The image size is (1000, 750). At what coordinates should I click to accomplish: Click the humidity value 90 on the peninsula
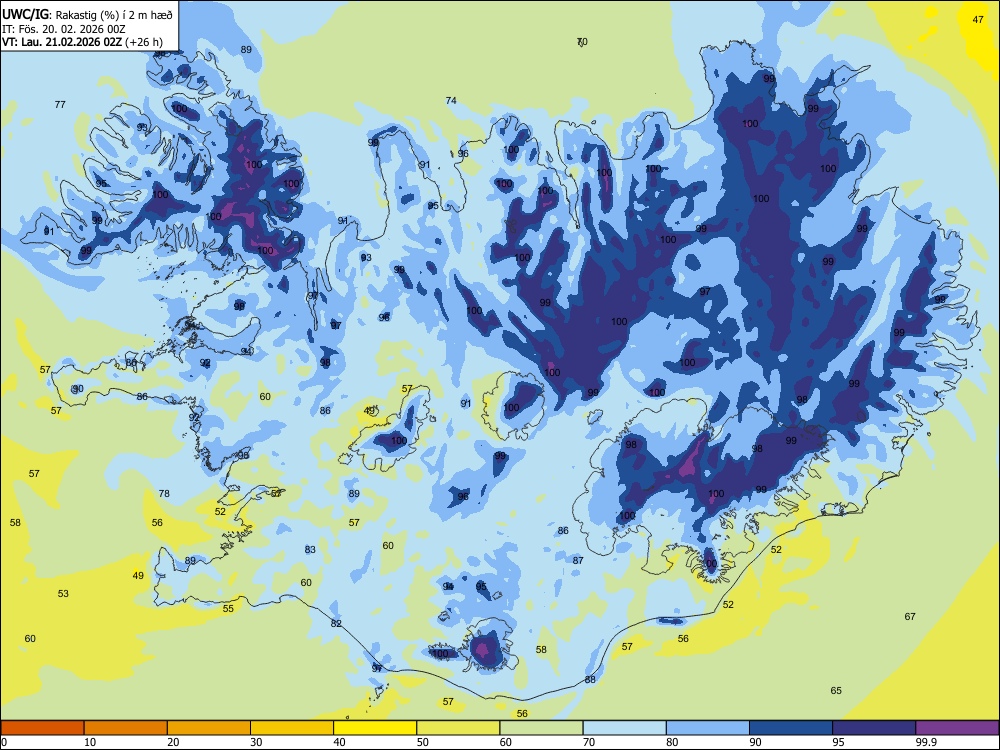(x=78, y=389)
